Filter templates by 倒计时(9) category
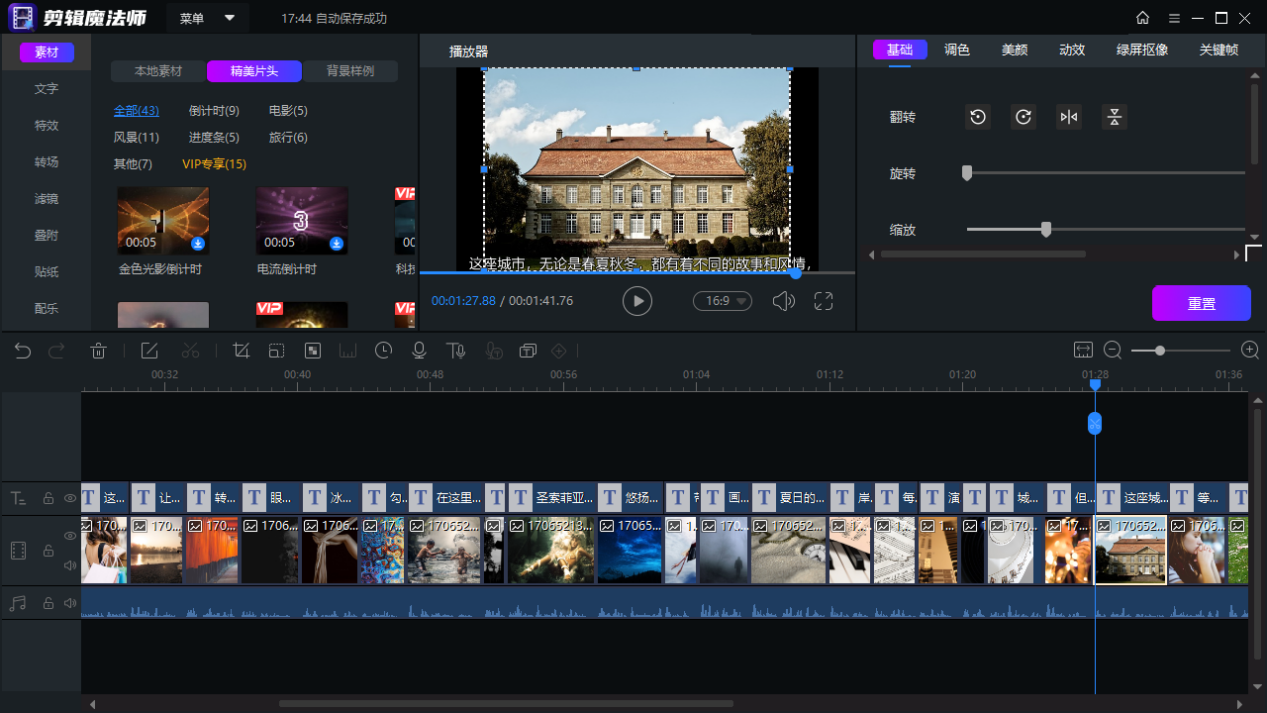Viewport: 1267px width, 713px height. click(x=214, y=111)
